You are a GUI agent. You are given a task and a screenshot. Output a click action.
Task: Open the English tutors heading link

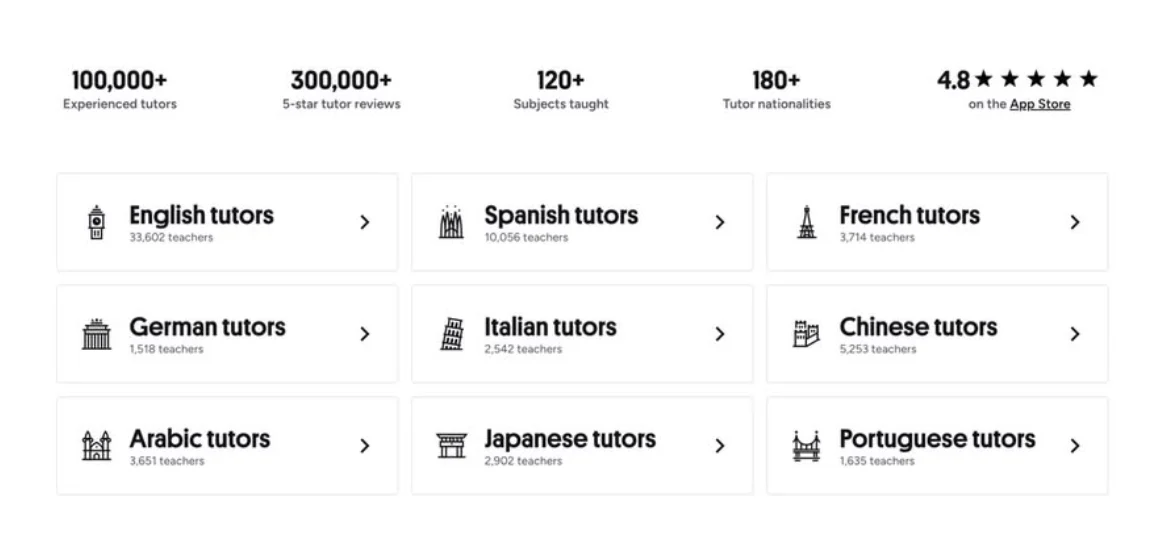tap(201, 215)
